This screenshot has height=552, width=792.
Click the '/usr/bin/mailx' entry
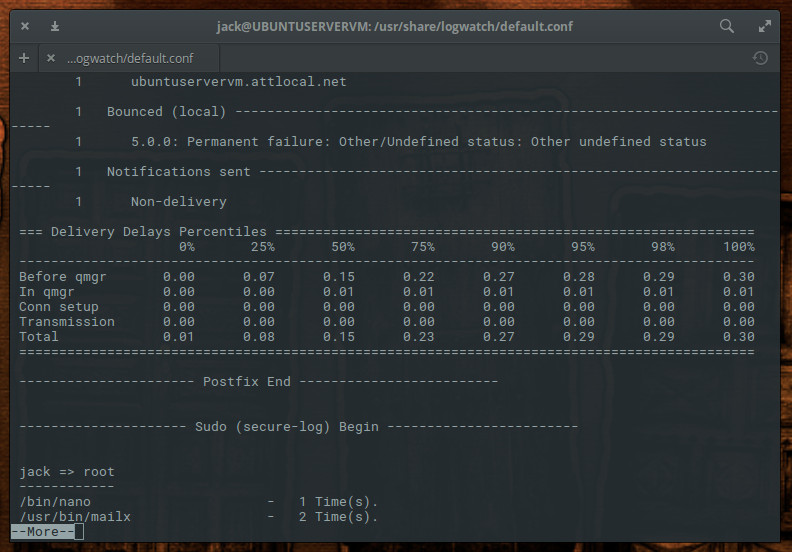click(x=75, y=517)
